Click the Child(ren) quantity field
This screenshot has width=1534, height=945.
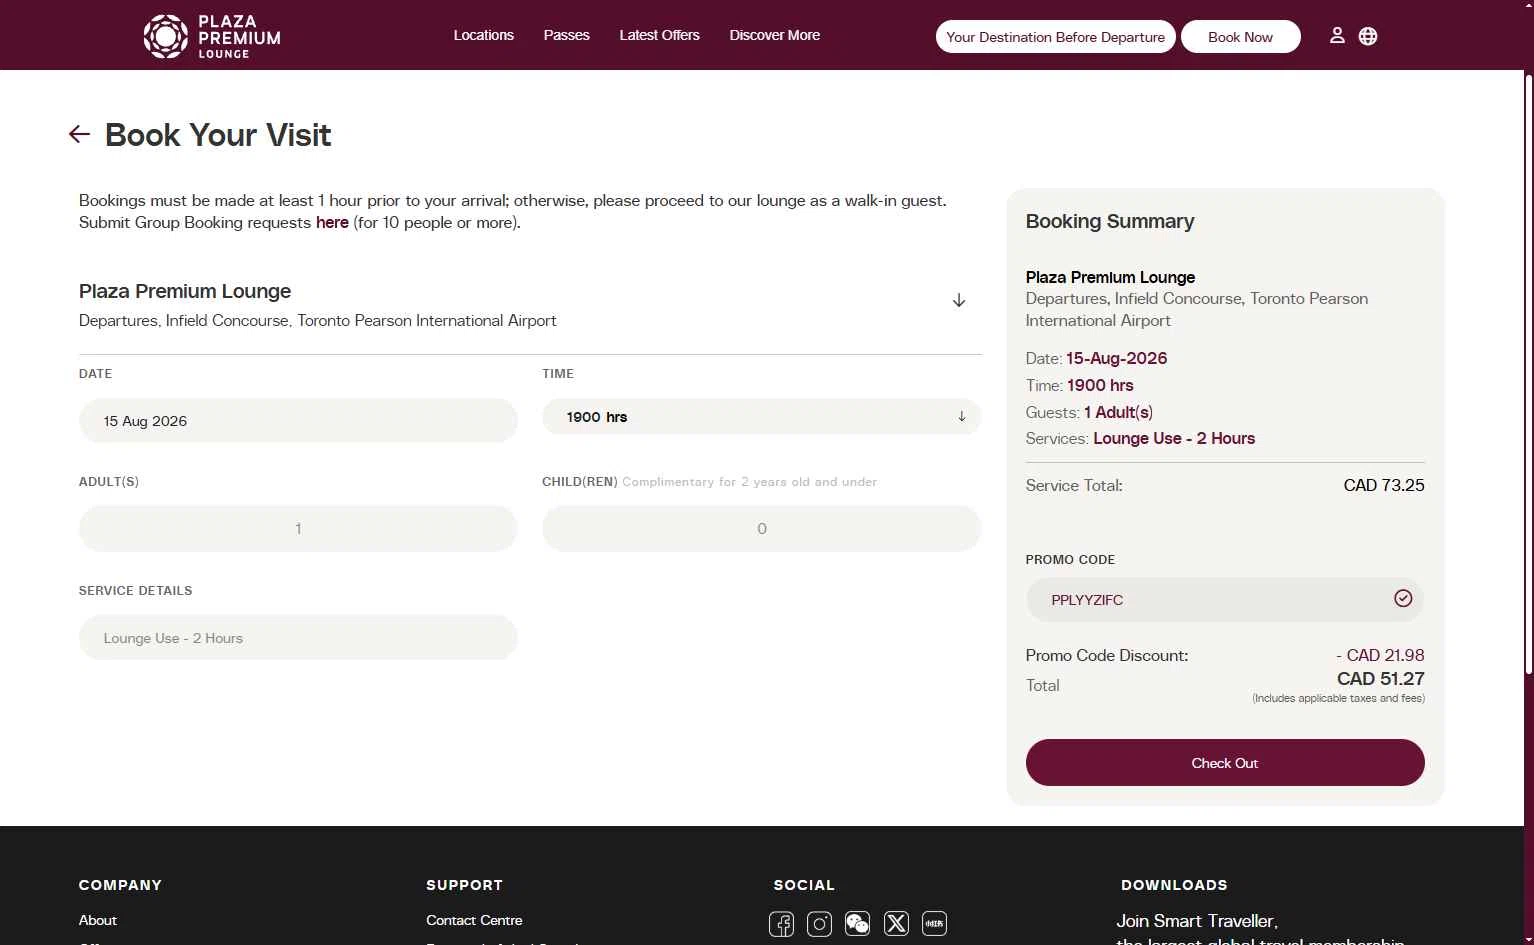pyautogui.click(x=761, y=528)
